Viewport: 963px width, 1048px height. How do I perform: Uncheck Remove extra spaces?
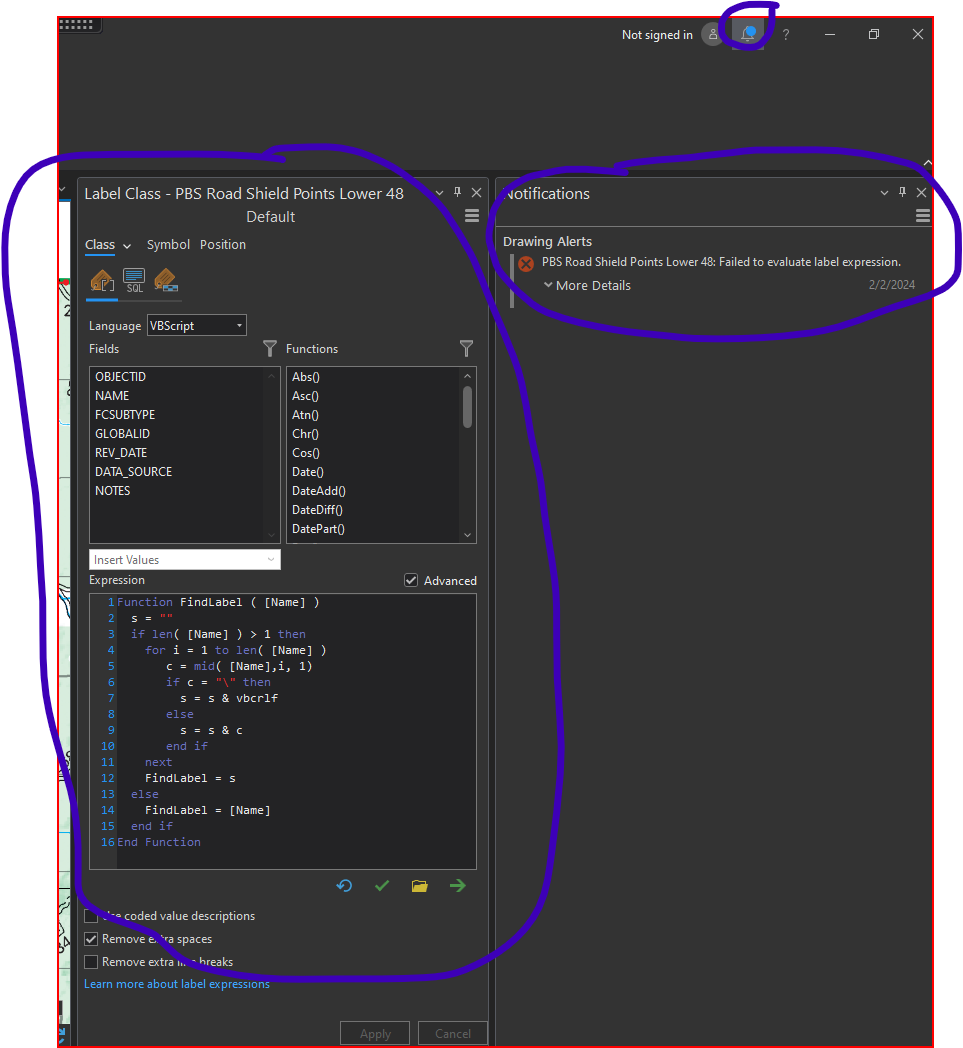pos(91,939)
